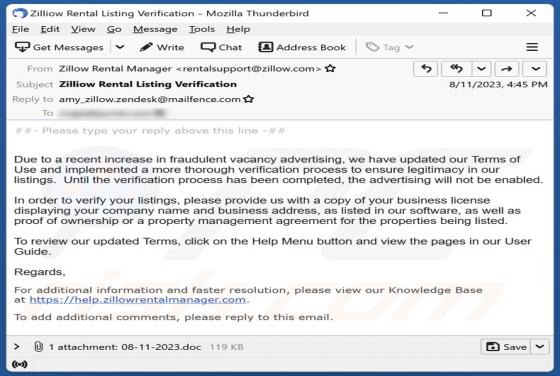This screenshot has height=376, width=560.
Task: Click the Thunderbird logo in title bar
Action: tap(20, 13)
